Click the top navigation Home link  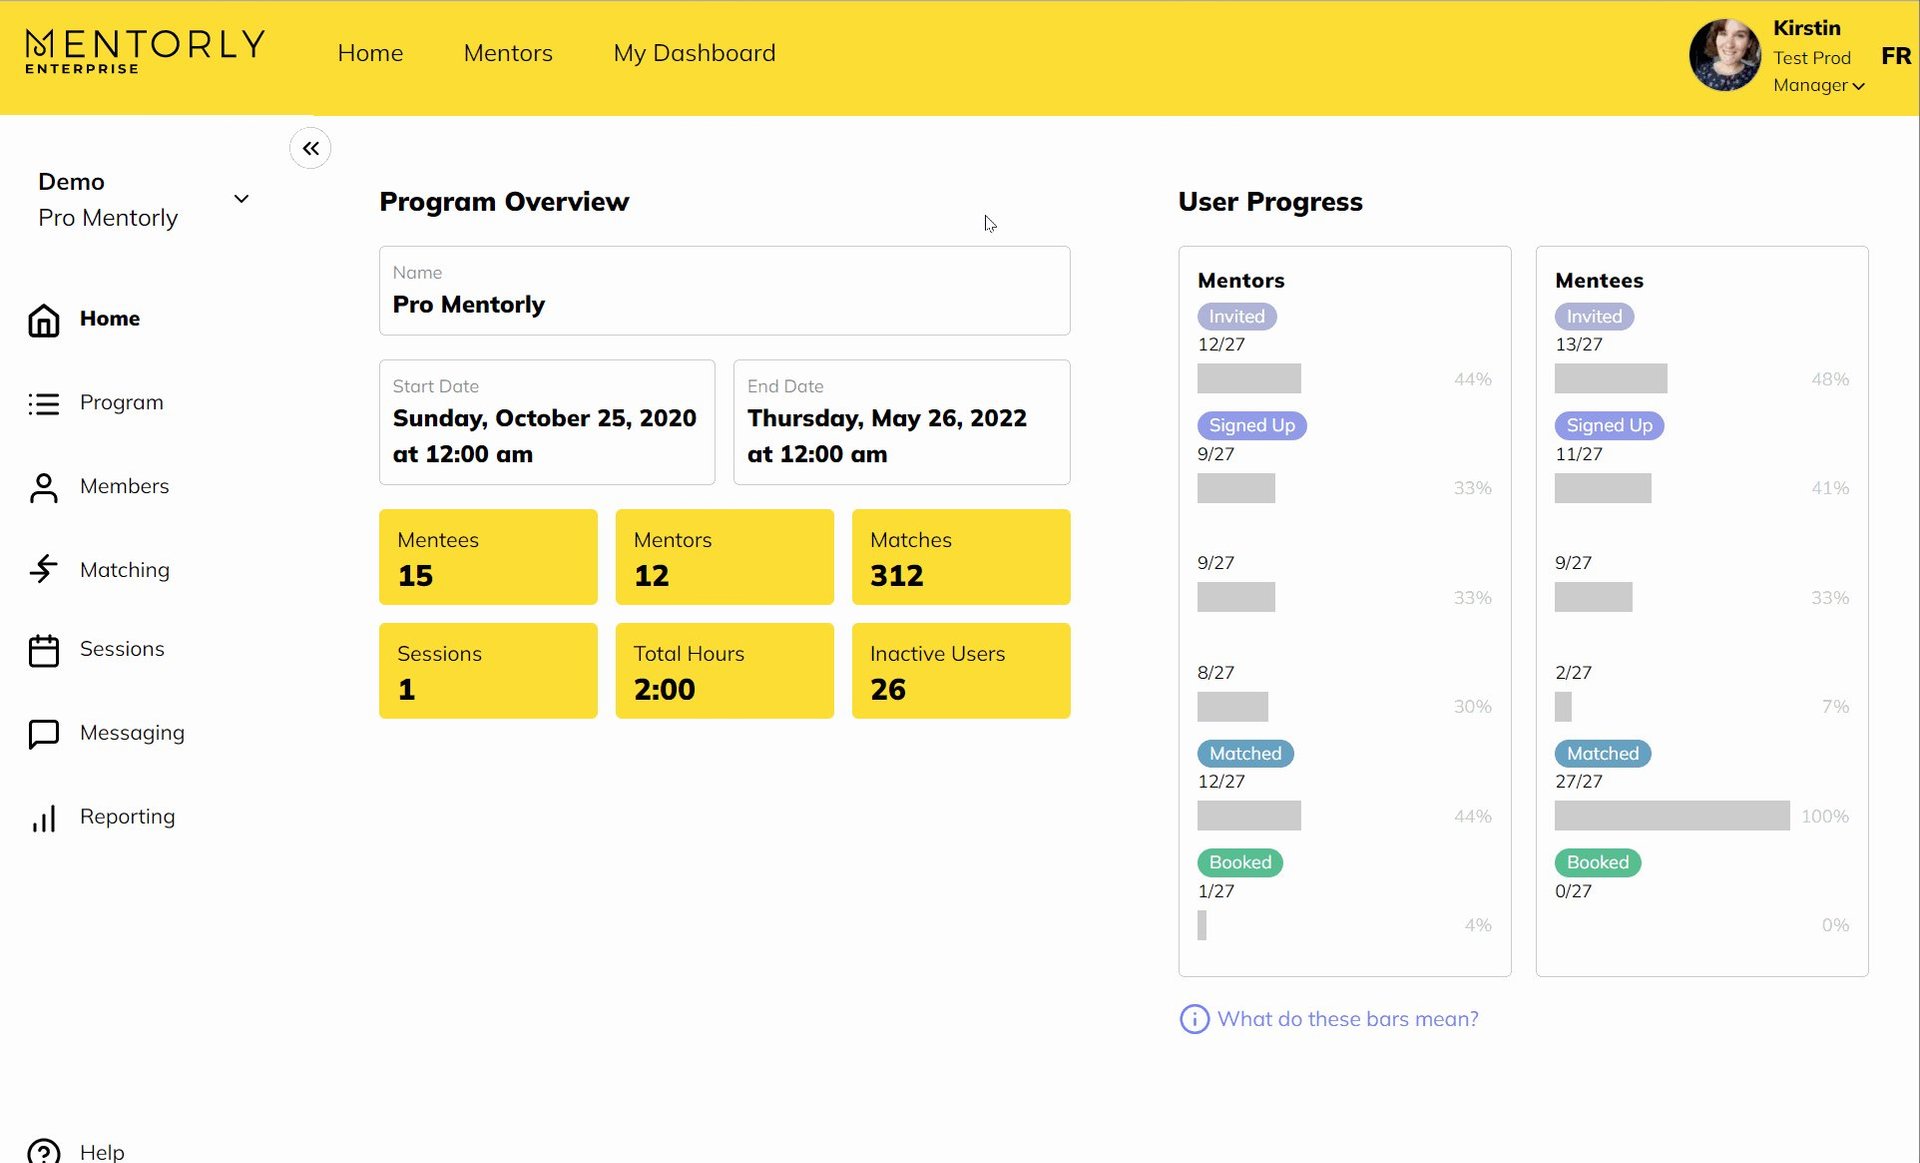[x=370, y=53]
